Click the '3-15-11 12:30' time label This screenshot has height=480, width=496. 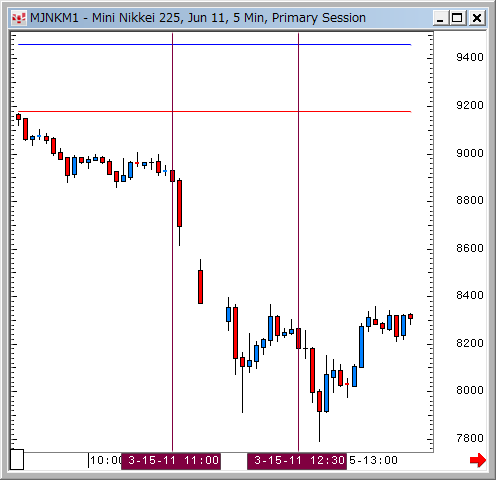point(297,461)
